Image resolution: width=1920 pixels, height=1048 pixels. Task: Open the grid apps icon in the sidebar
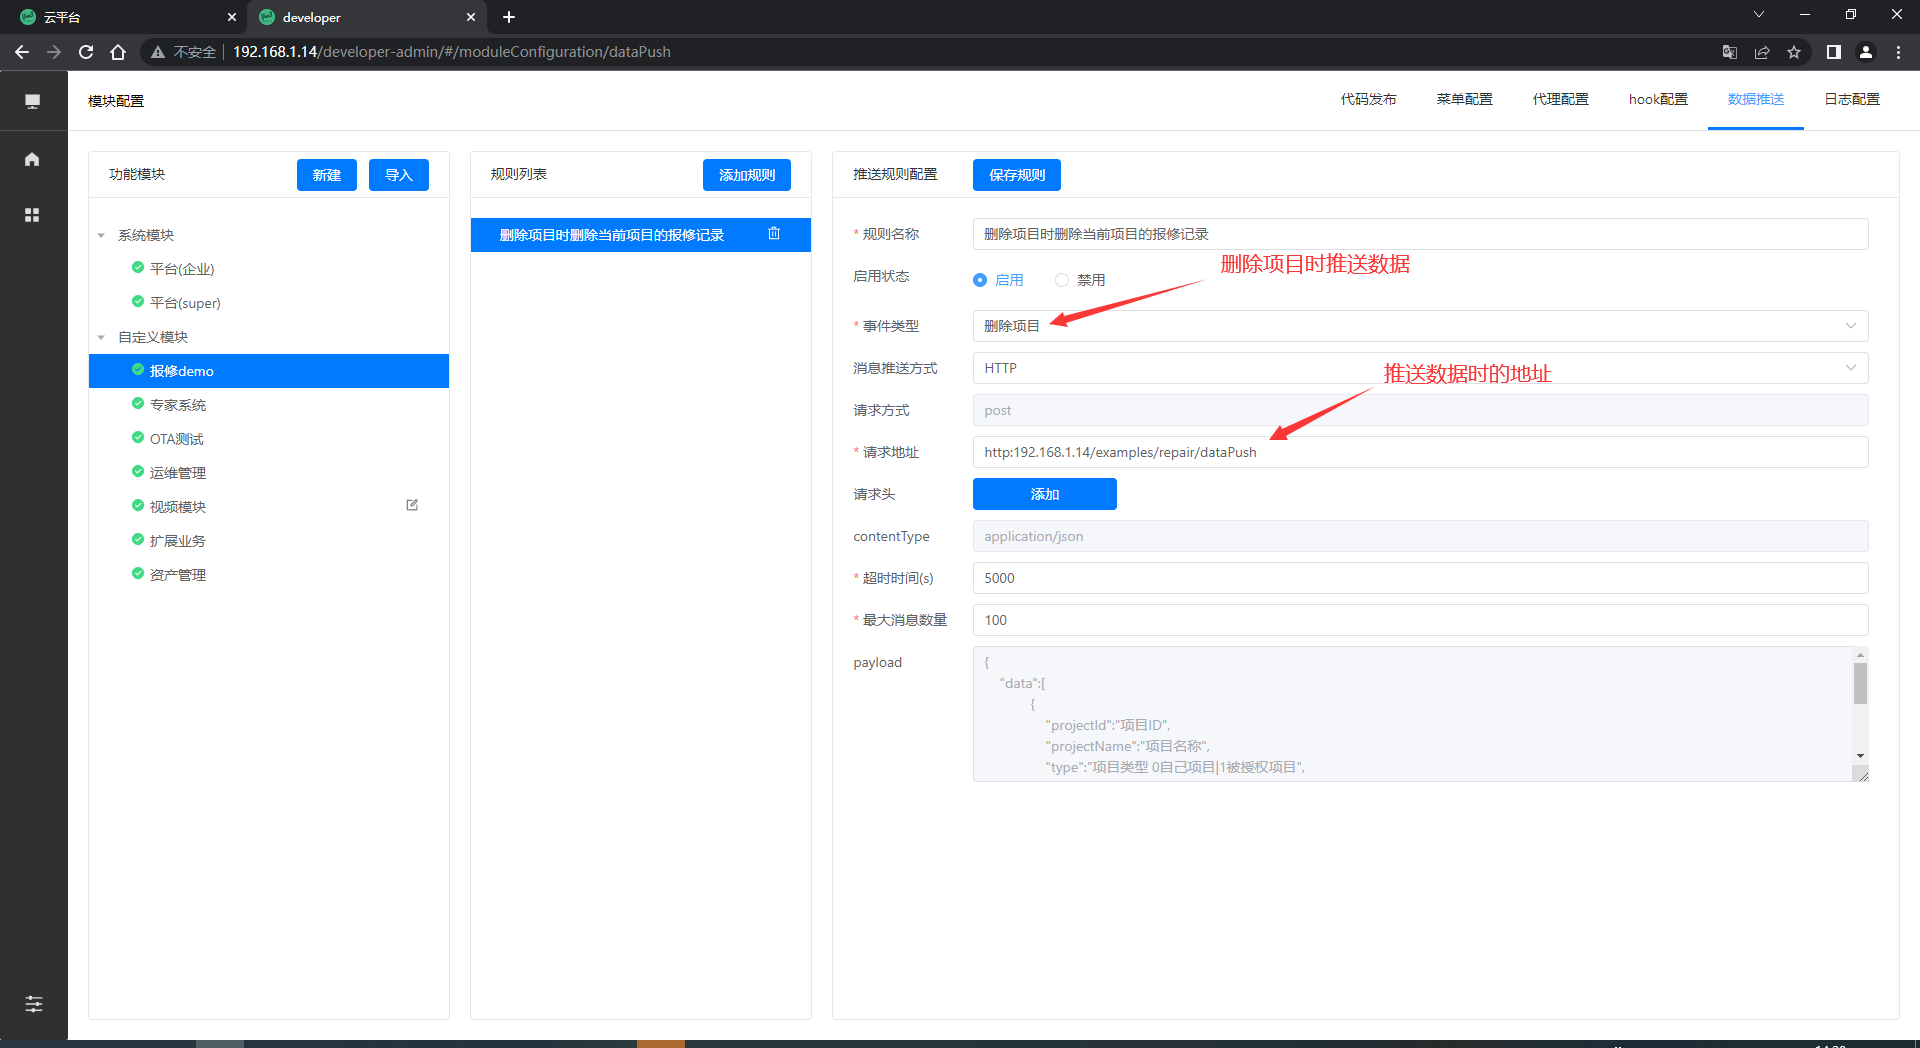point(33,215)
